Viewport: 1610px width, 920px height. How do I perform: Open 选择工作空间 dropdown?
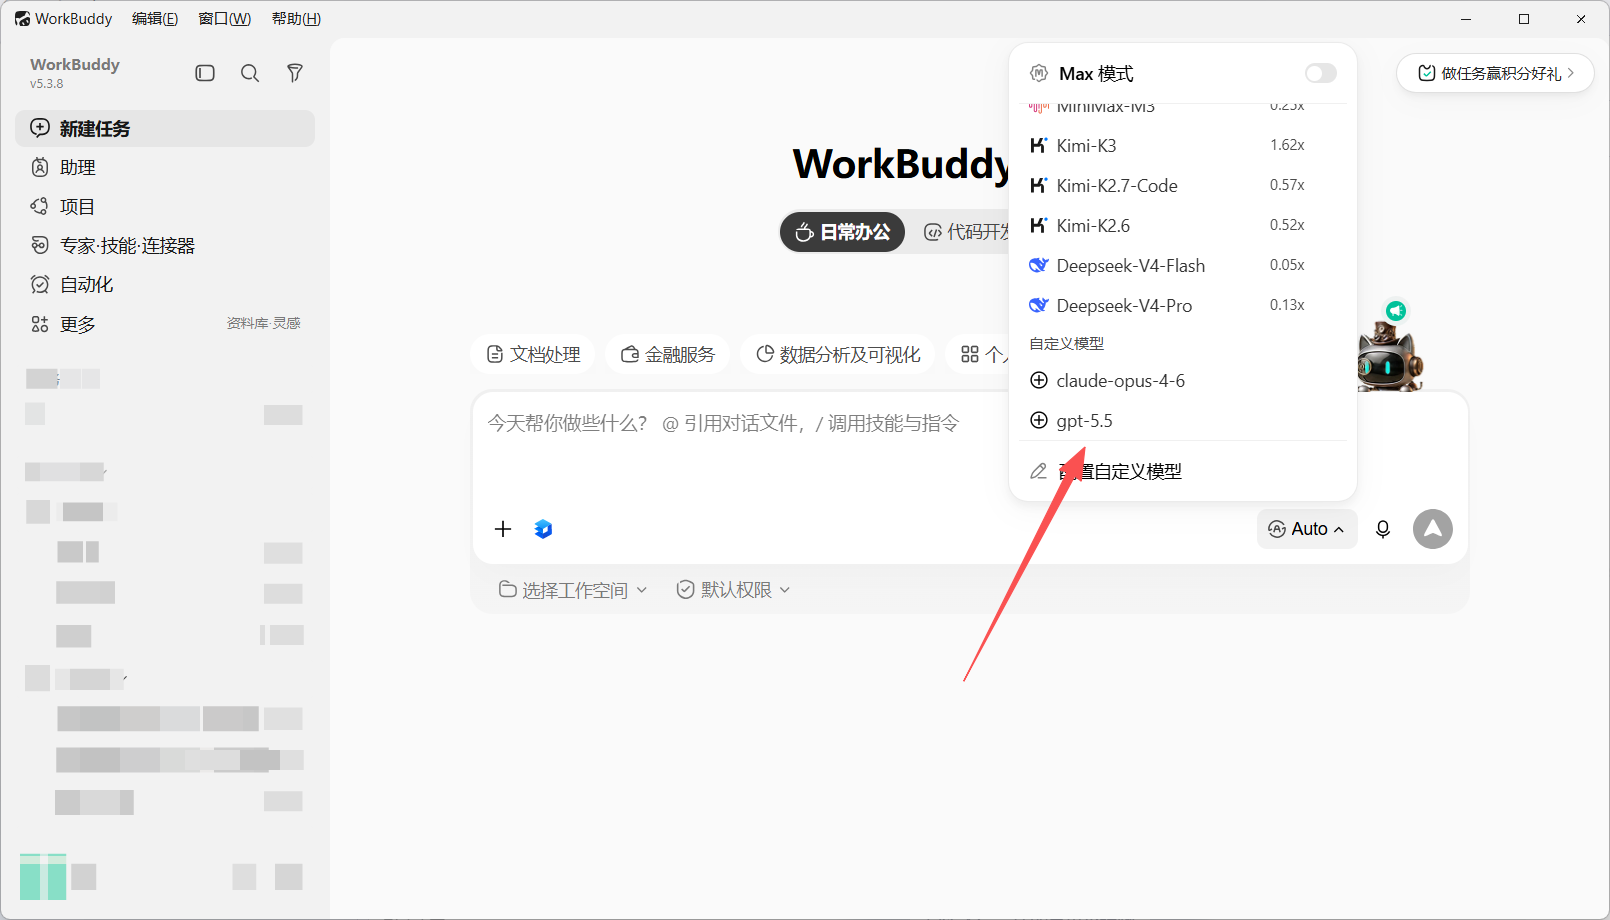coord(573,590)
